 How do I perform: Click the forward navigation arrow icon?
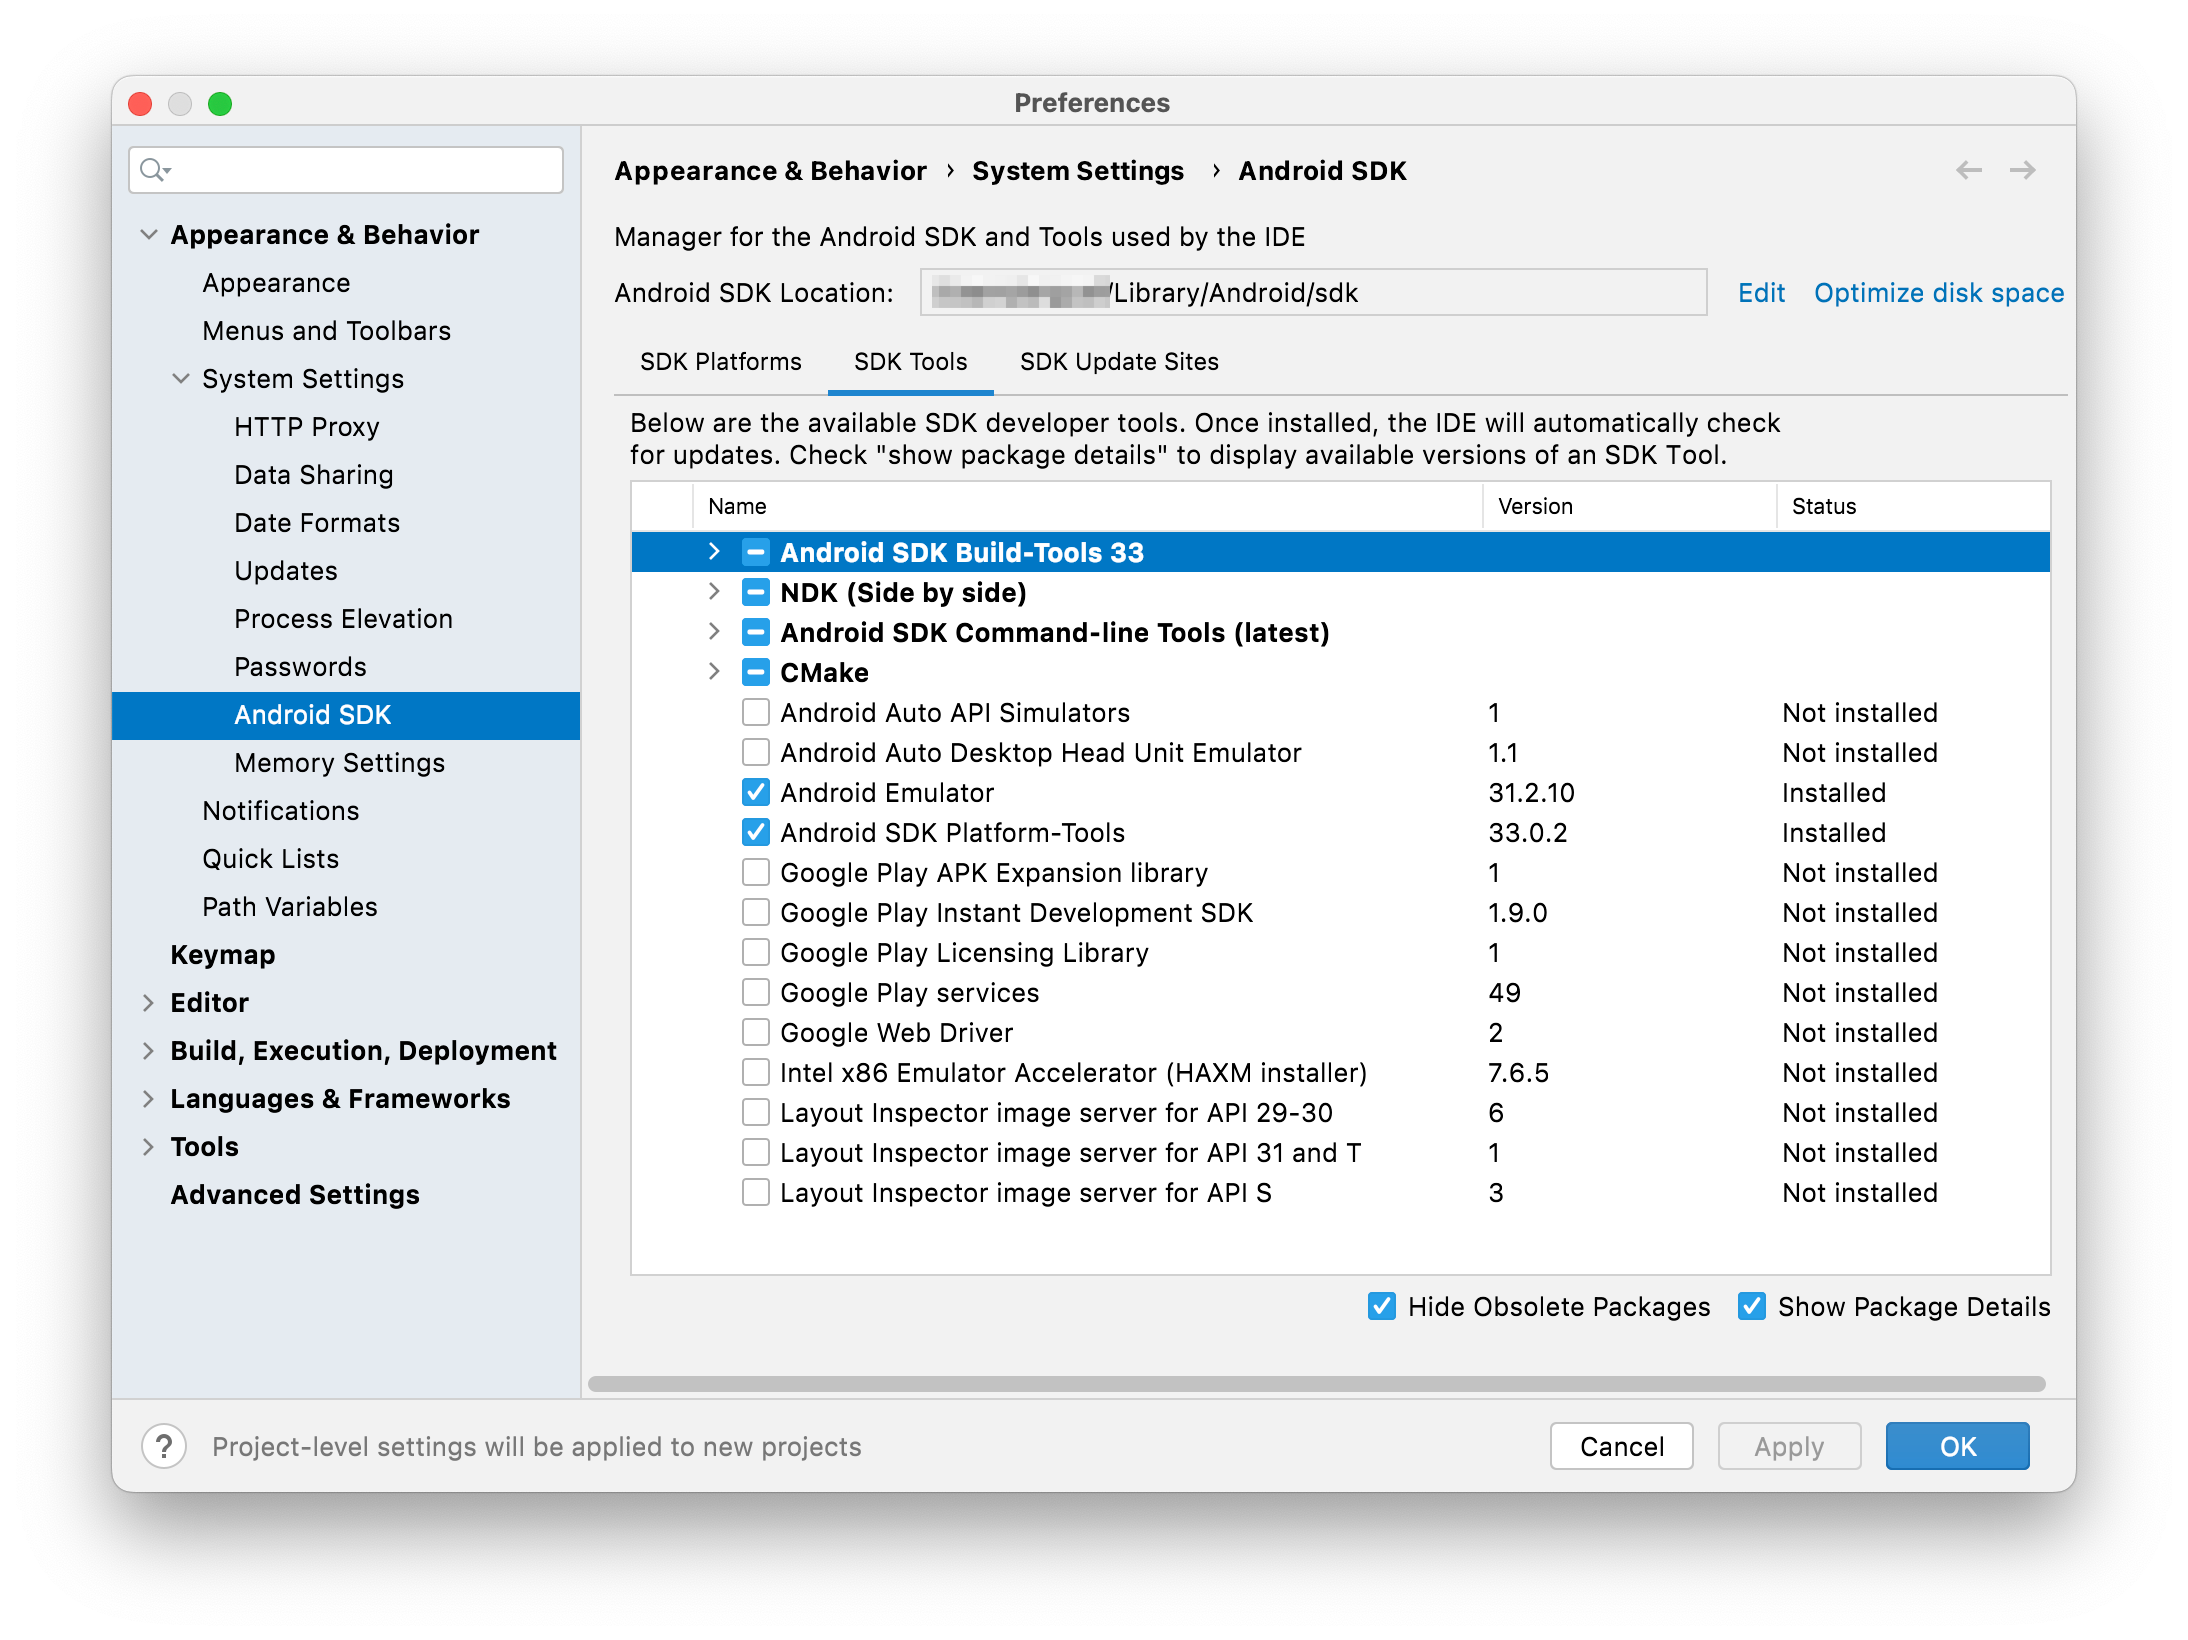[2022, 170]
